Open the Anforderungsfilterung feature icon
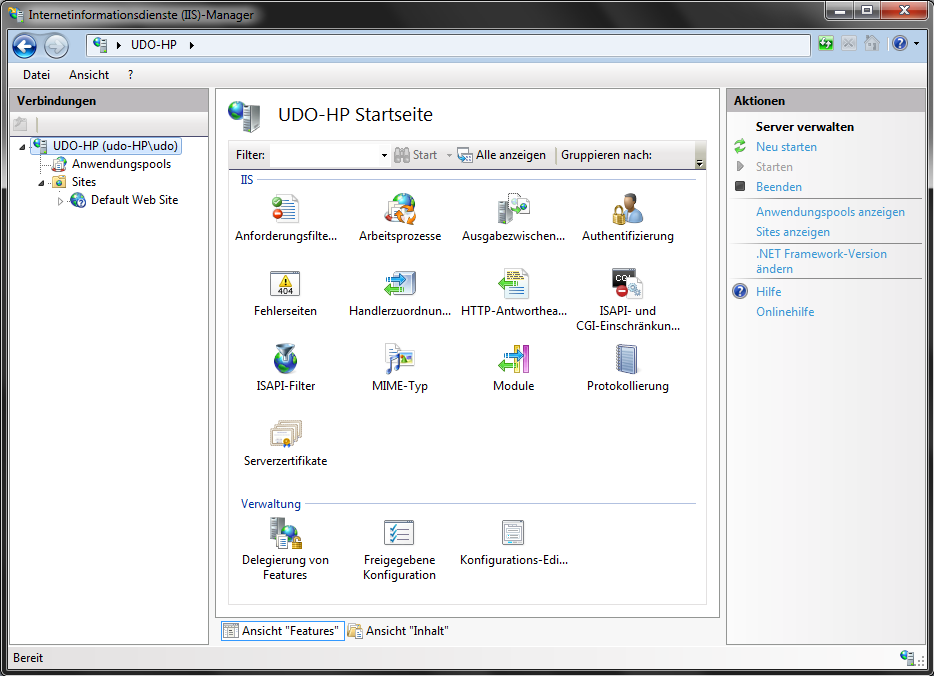934x676 pixels. click(285, 209)
